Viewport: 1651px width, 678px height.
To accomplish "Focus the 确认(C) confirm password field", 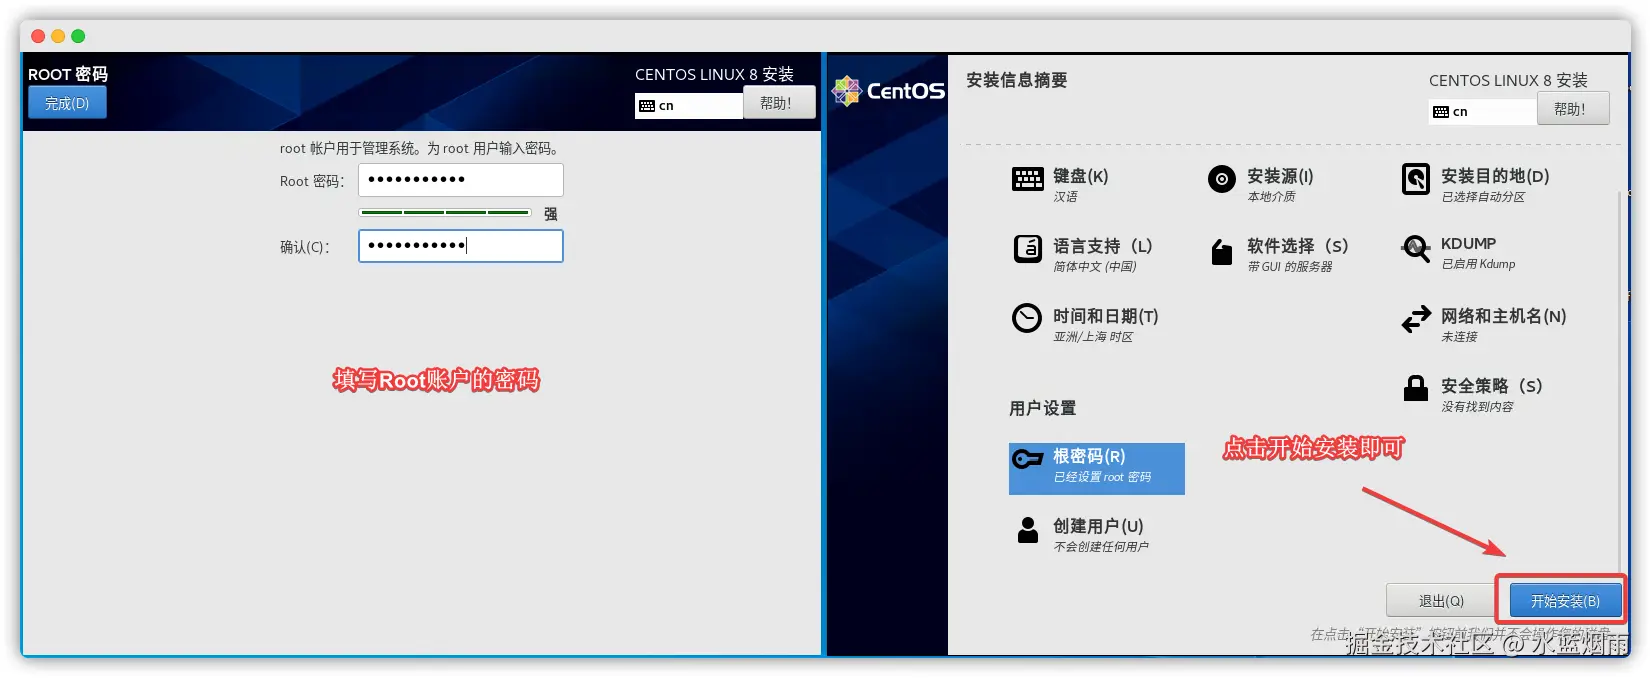I will [461, 246].
